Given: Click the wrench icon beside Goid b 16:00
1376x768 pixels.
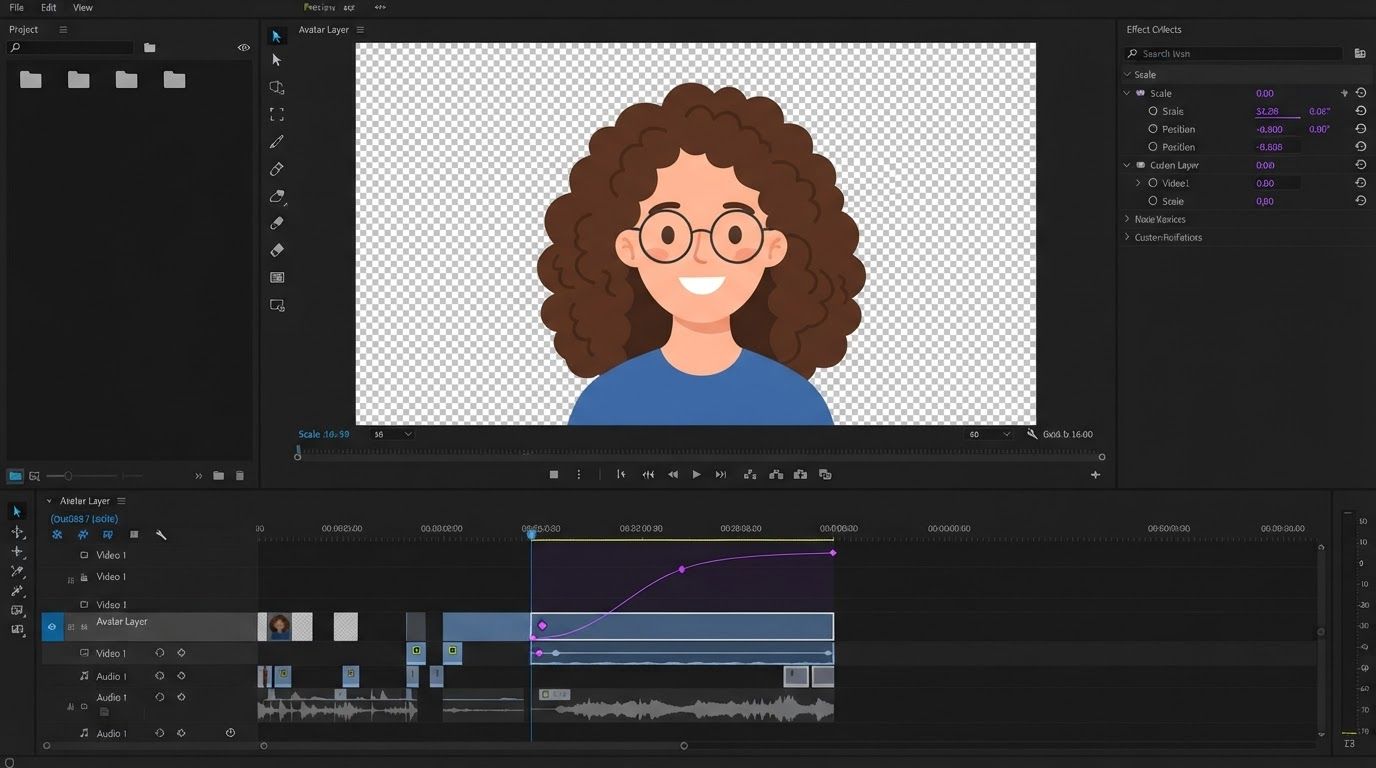Looking at the screenshot, I should coord(1032,434).
